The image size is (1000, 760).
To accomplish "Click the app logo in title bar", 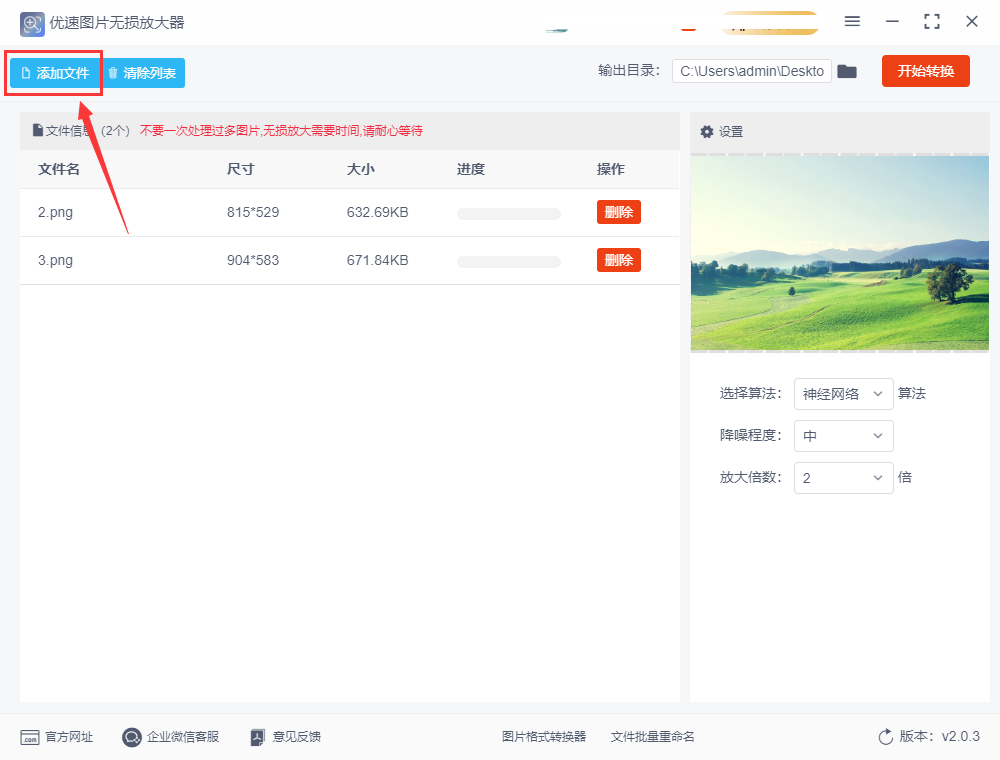I will pyautogui.click(x=32, y=22).
